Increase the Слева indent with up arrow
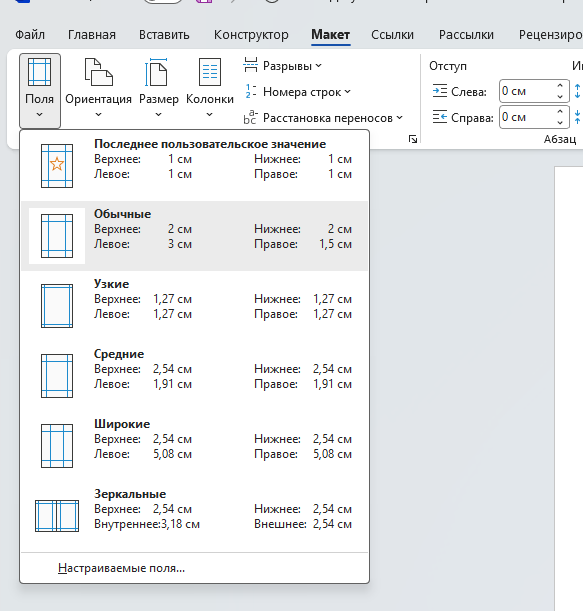This screenshot has width=583, height=611. [560, 86]
